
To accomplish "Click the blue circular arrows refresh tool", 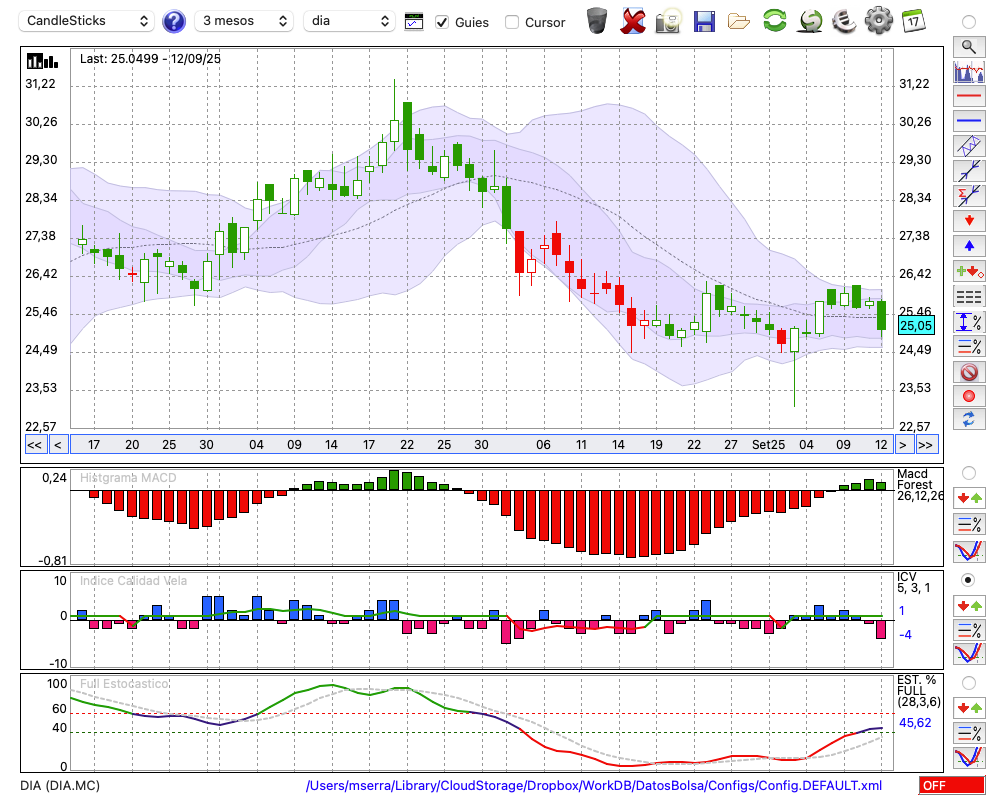I will pos(969,419).
